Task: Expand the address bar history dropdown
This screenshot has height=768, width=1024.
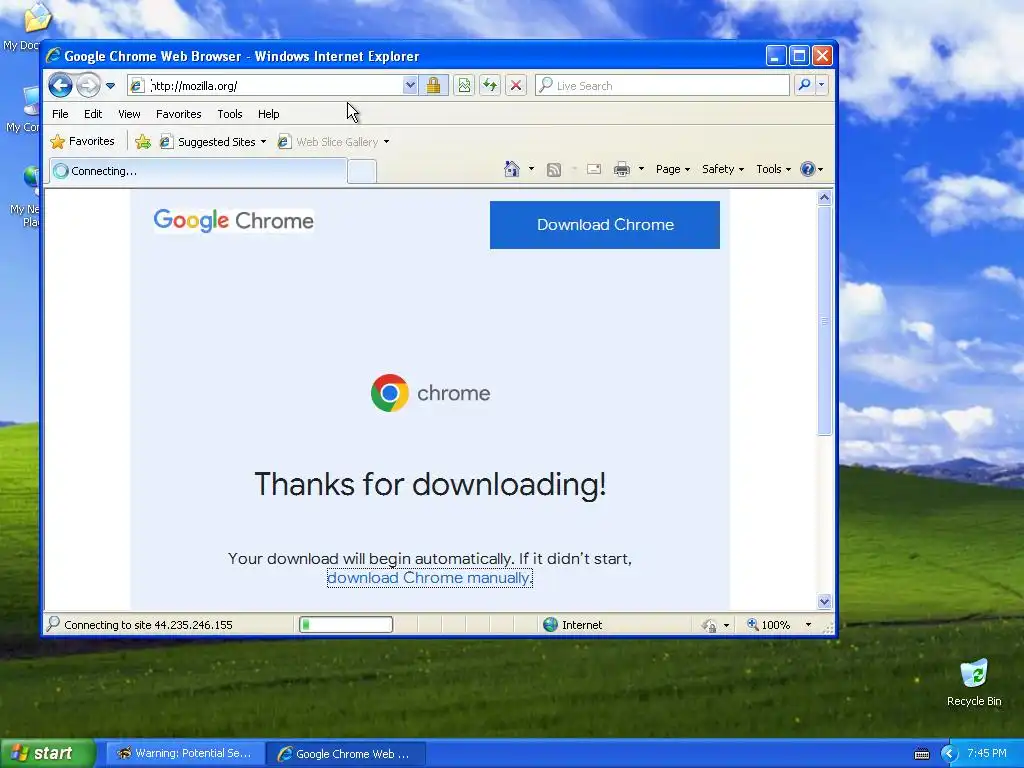Action: pos(410,86)
